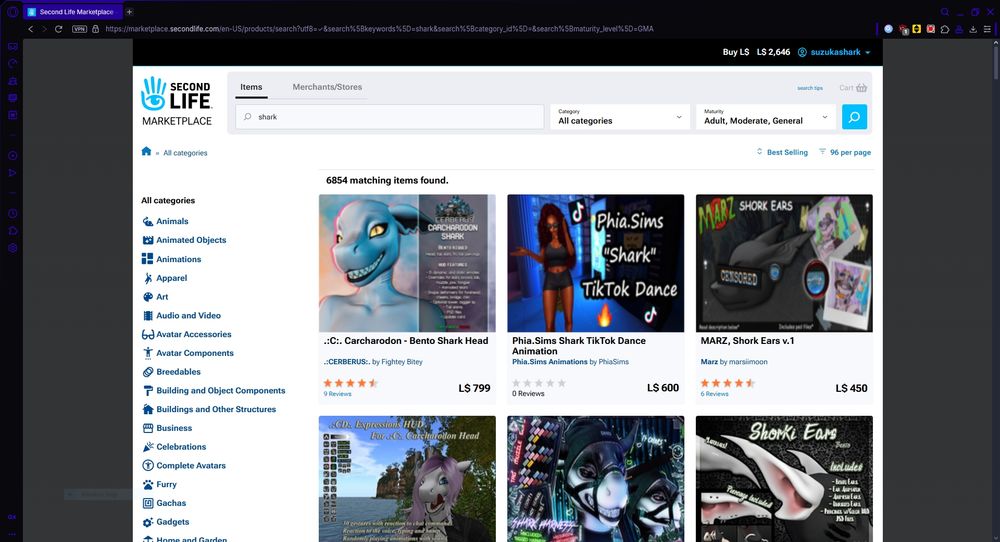
Task: Open the MARZ Shork Ears product image
Action: 784,263
